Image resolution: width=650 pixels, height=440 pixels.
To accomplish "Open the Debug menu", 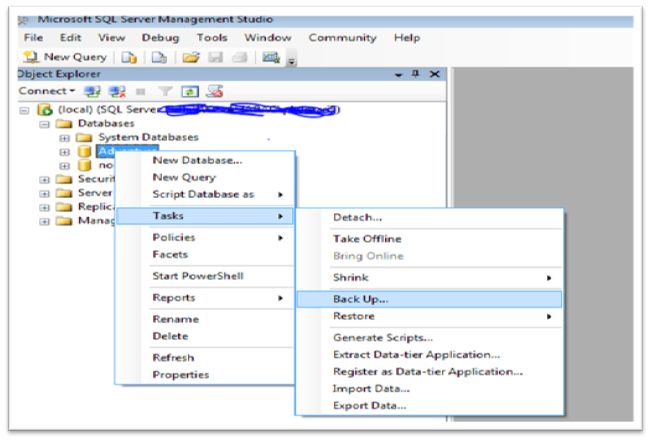I will pyautogui.click(x=160, y=38).
